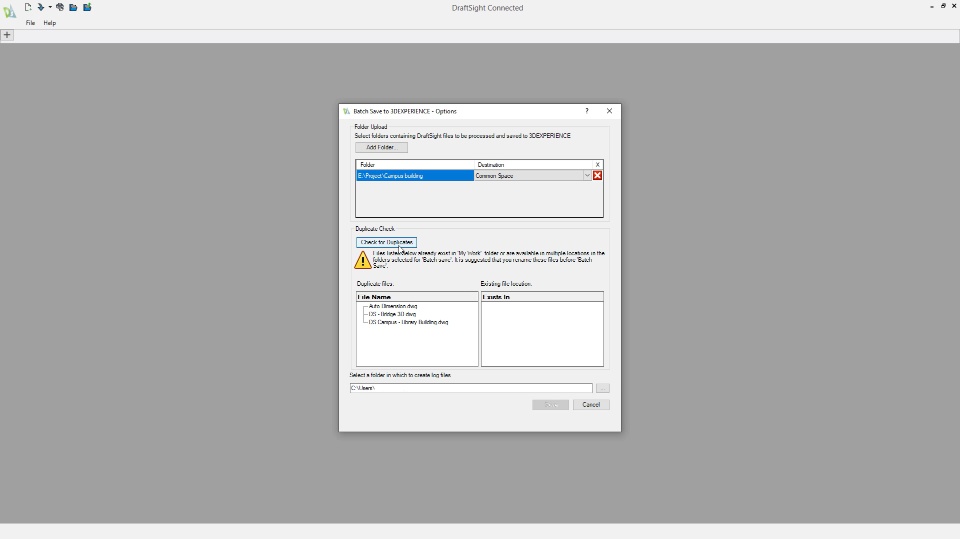Open the small arrow beside import icon
This screenshot has width=960, height=539.
pyautogui.click(x=50, y=7)
